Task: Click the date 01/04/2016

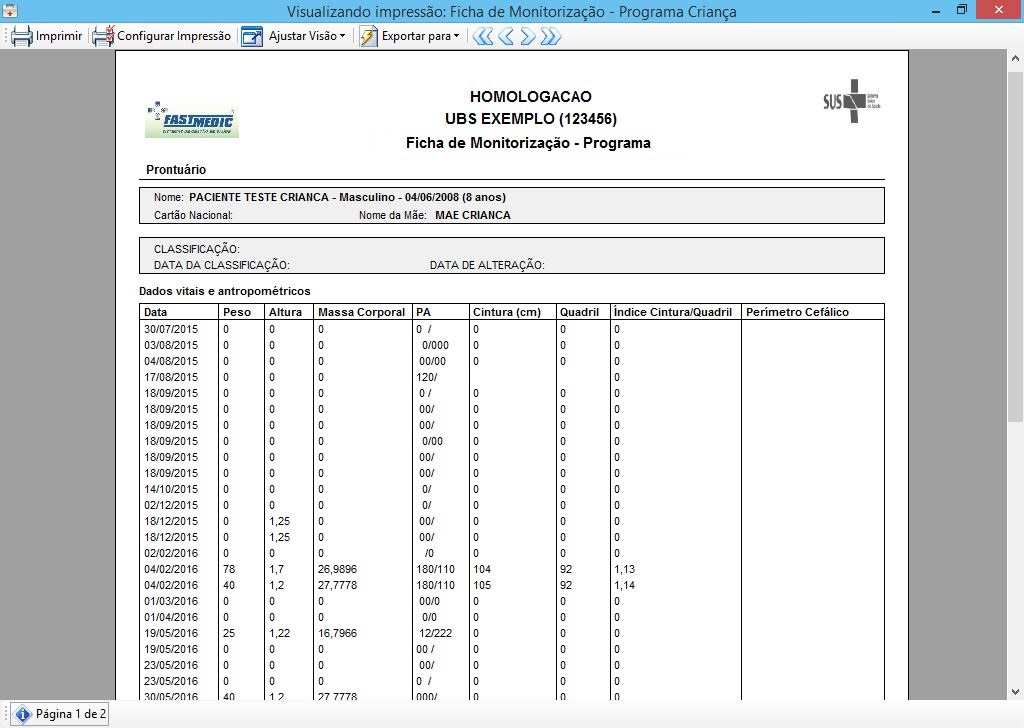Action: [x=171, y=617]
